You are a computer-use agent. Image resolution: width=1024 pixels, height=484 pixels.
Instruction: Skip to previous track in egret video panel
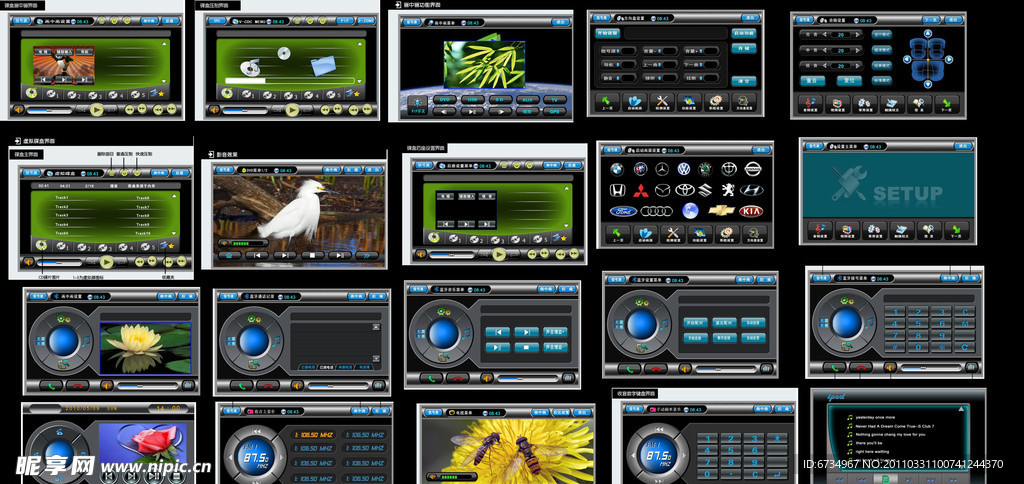tap(257, 255)
